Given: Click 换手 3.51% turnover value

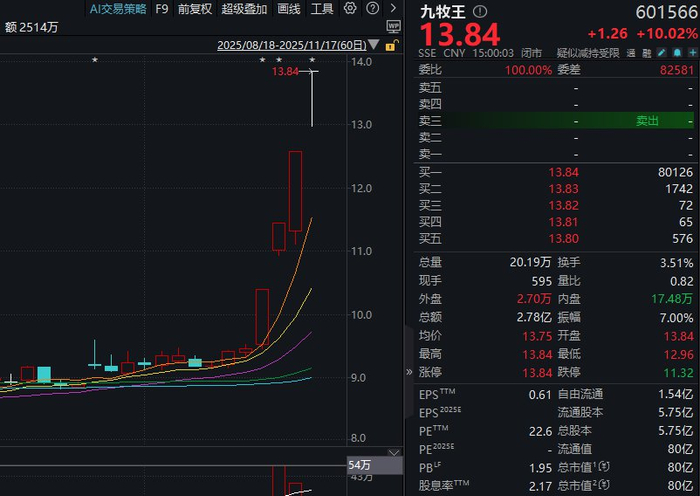Looking at the screenshot, I should [676, 263].
